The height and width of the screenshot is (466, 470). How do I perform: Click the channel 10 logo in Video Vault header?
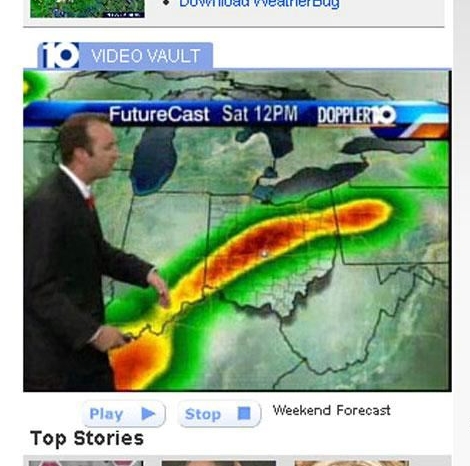coord(59,55)
